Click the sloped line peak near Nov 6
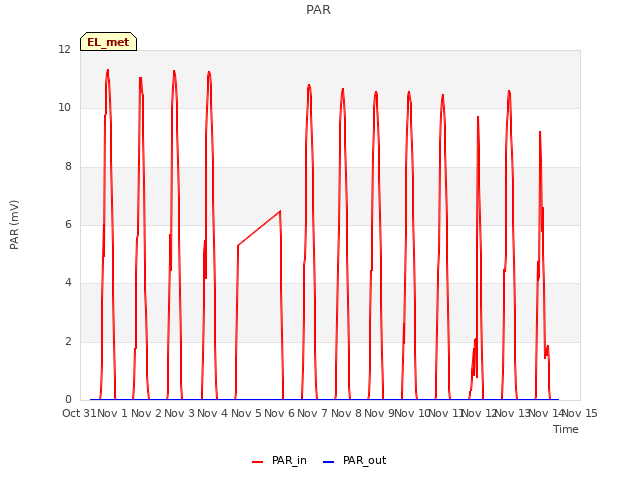 pos(280,211)
